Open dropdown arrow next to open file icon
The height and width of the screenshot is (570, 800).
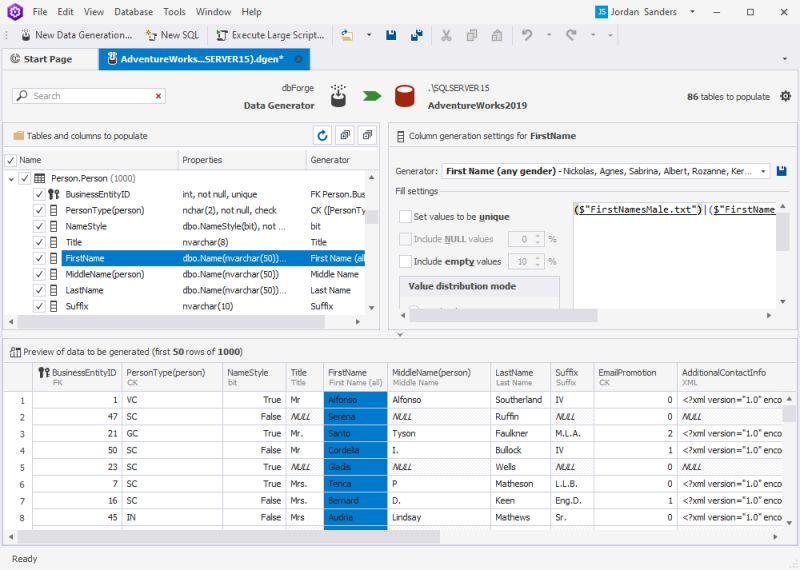coord(369,35)
